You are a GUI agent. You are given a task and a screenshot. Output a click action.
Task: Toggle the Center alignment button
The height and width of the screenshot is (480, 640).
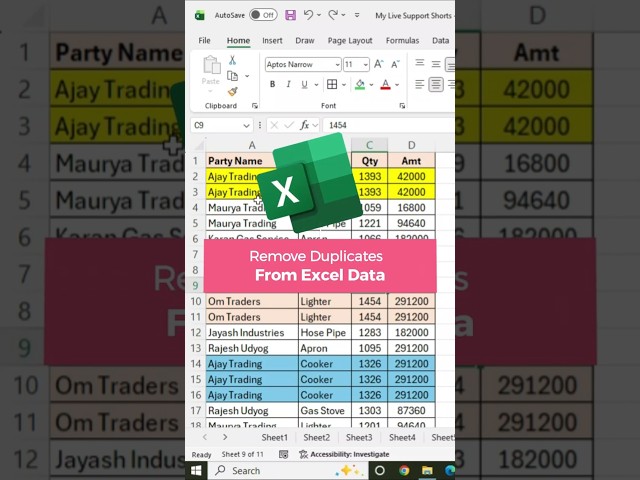click(x=436, y=84)
